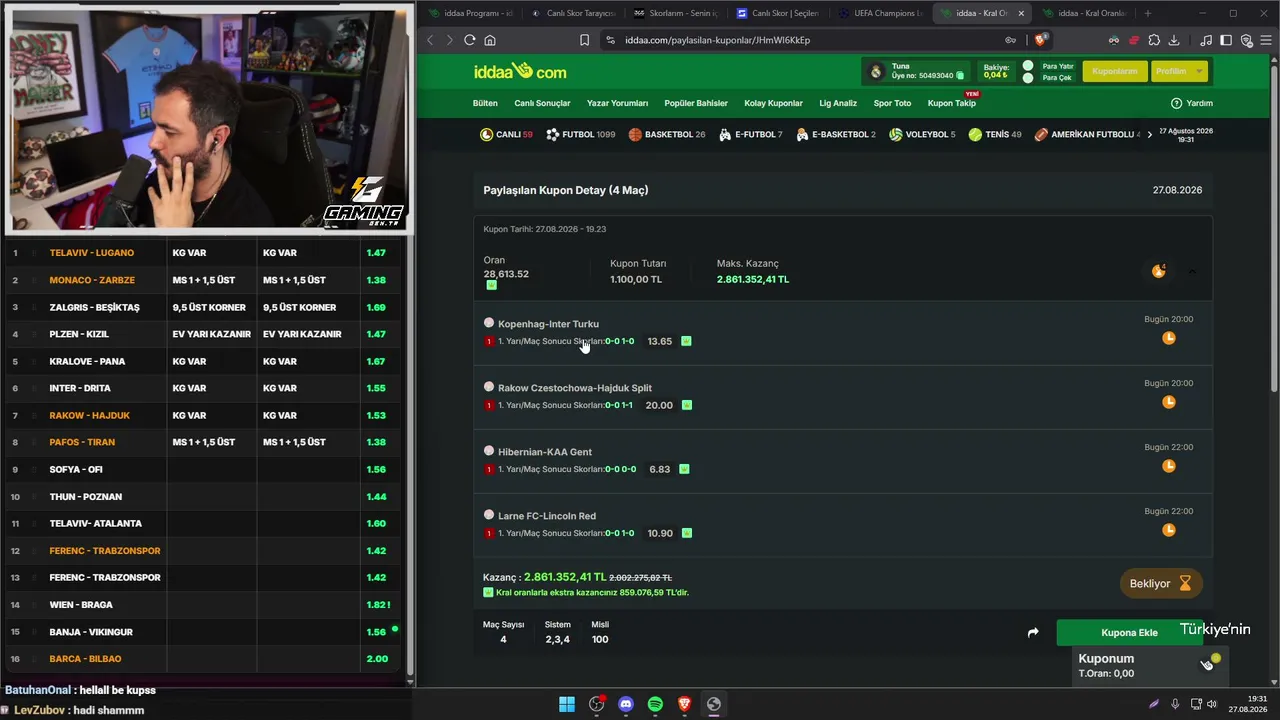
Task: Open the Yazar Yorumları menu
Action: tap(617, 103)
